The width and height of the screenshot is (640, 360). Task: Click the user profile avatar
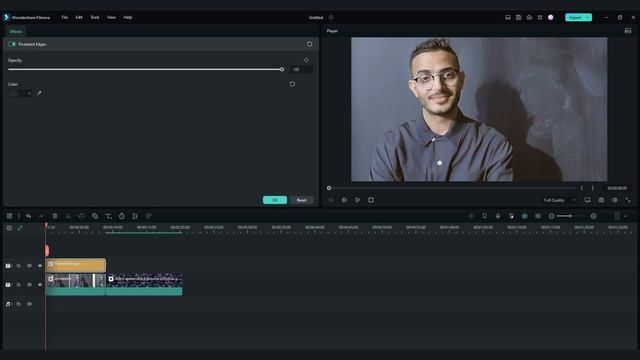[x=551, y=18]
